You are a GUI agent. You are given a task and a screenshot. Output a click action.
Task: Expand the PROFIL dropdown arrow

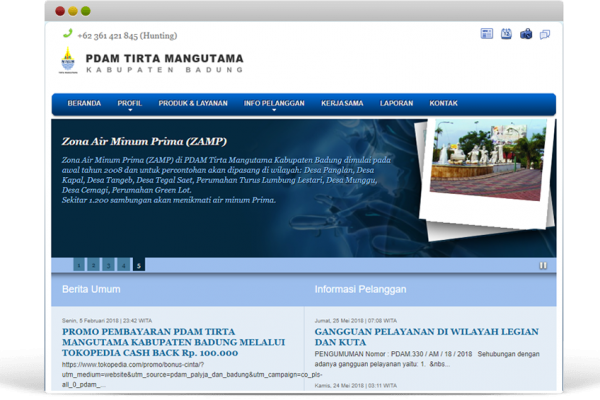coord(130,110)
